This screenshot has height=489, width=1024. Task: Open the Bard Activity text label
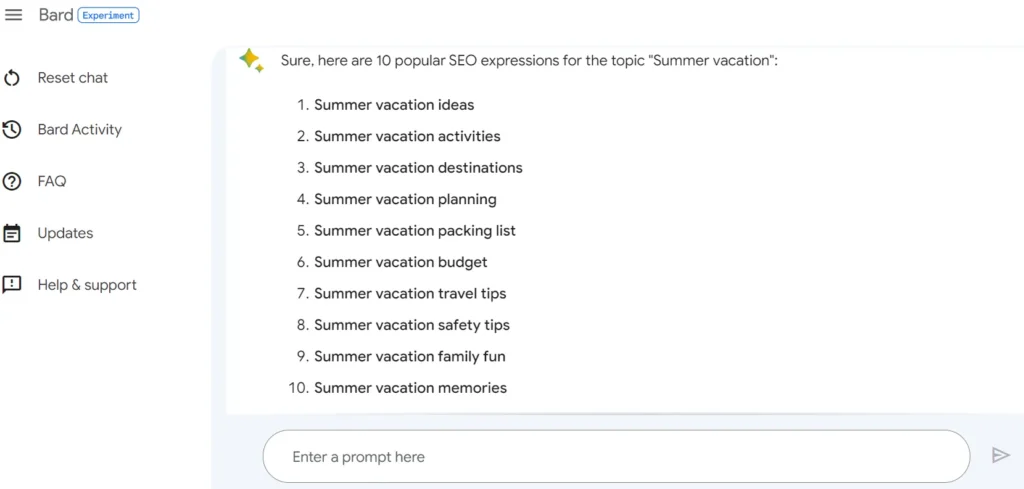click(x=79, y=130)
